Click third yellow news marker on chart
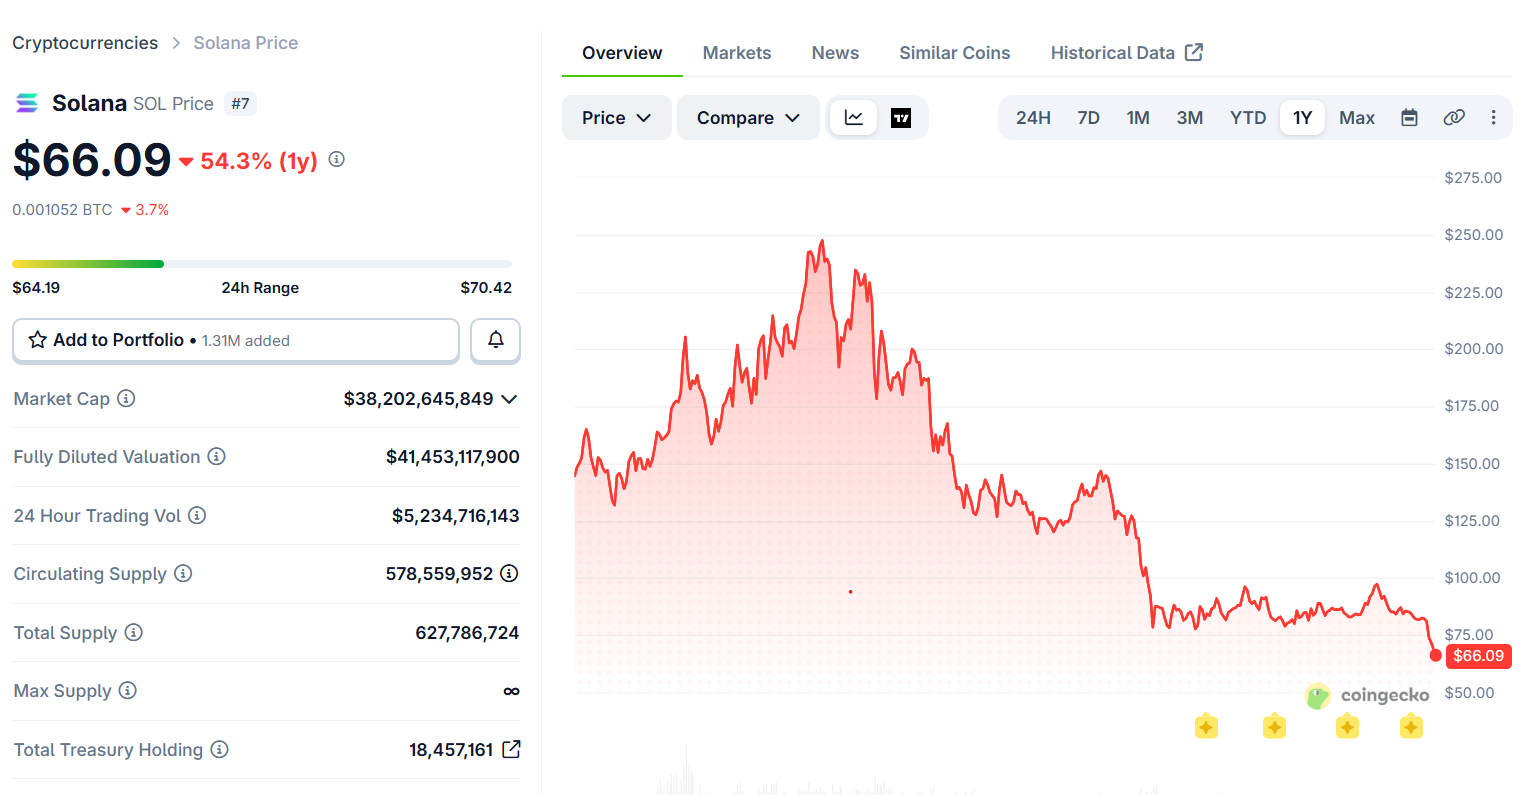 tap(1347, 727)
